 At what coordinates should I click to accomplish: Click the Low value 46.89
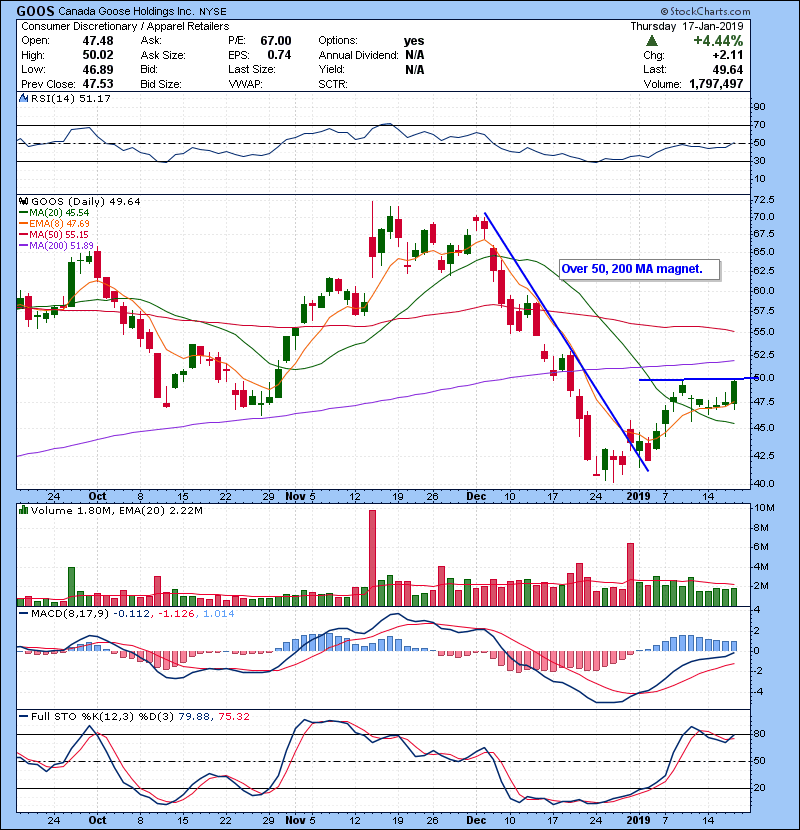[98, 69]
